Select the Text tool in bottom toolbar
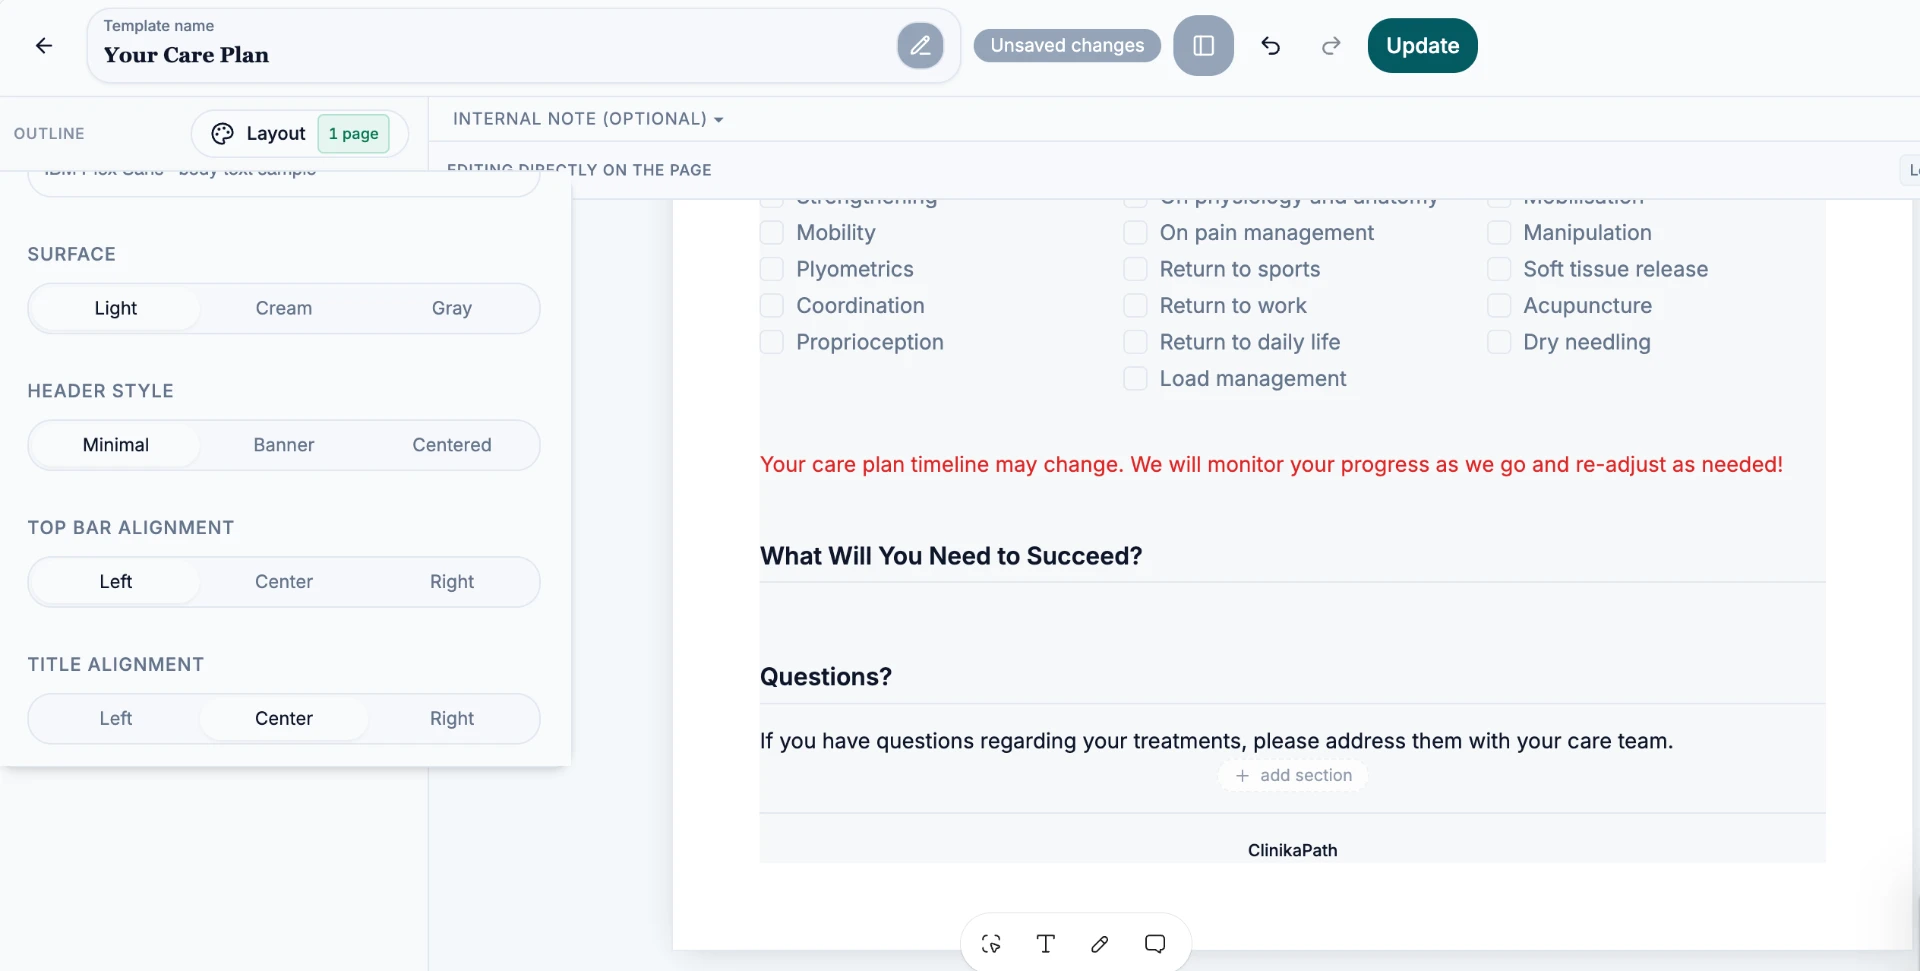The image size is (1920, 971). point(1046,944)
